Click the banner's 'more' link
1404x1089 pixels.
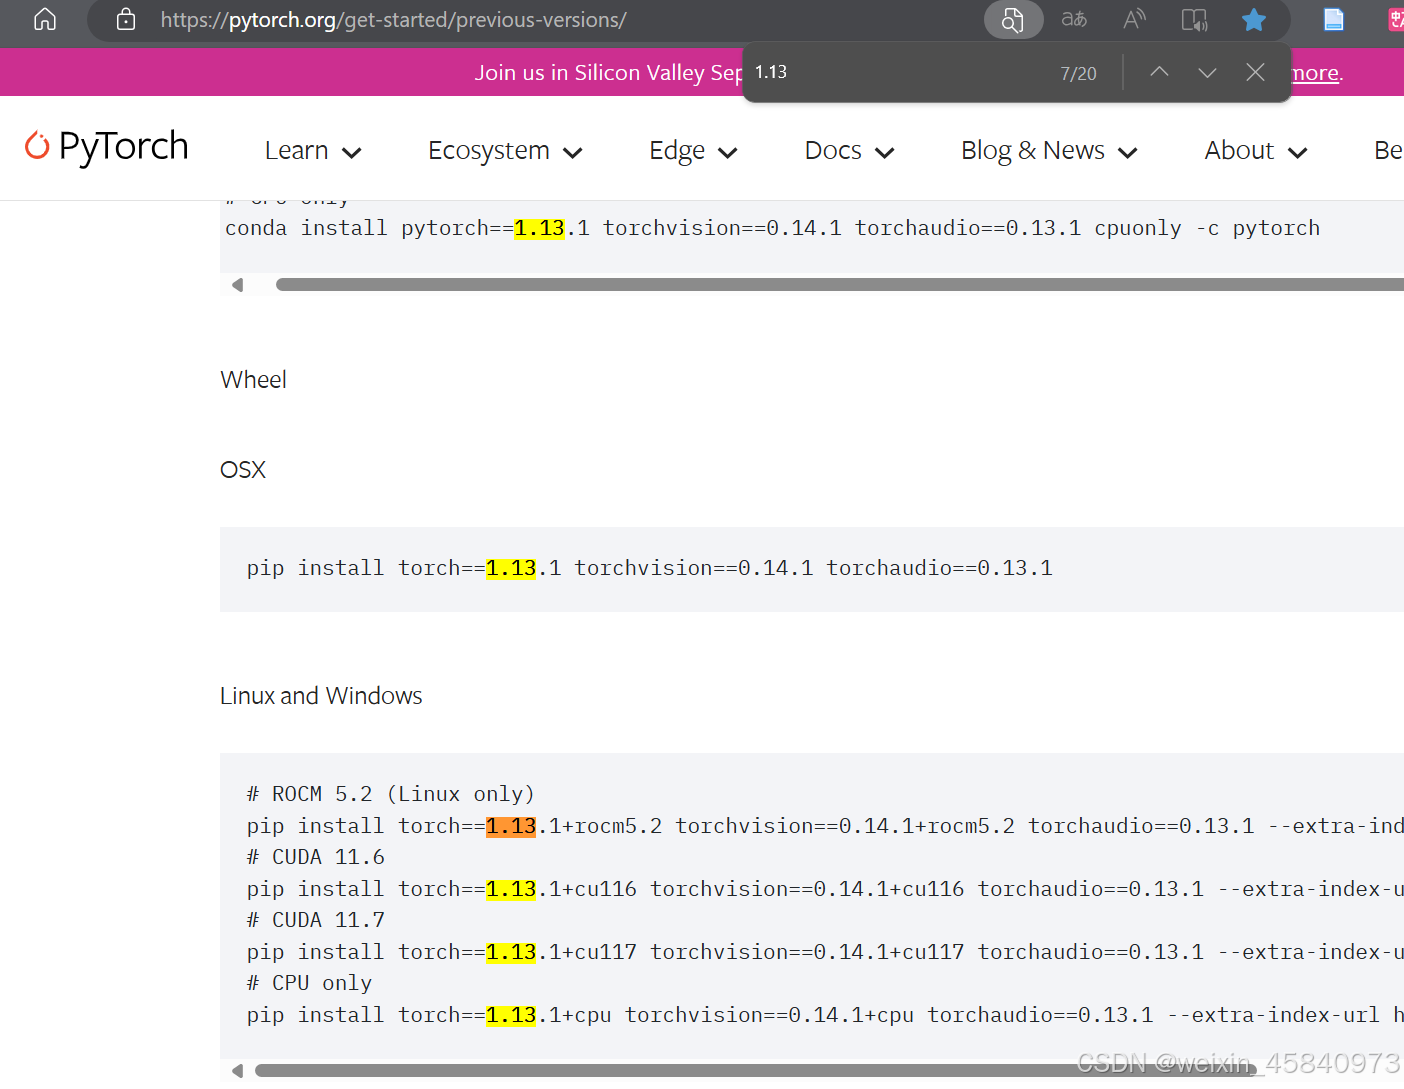(1315, 73)
